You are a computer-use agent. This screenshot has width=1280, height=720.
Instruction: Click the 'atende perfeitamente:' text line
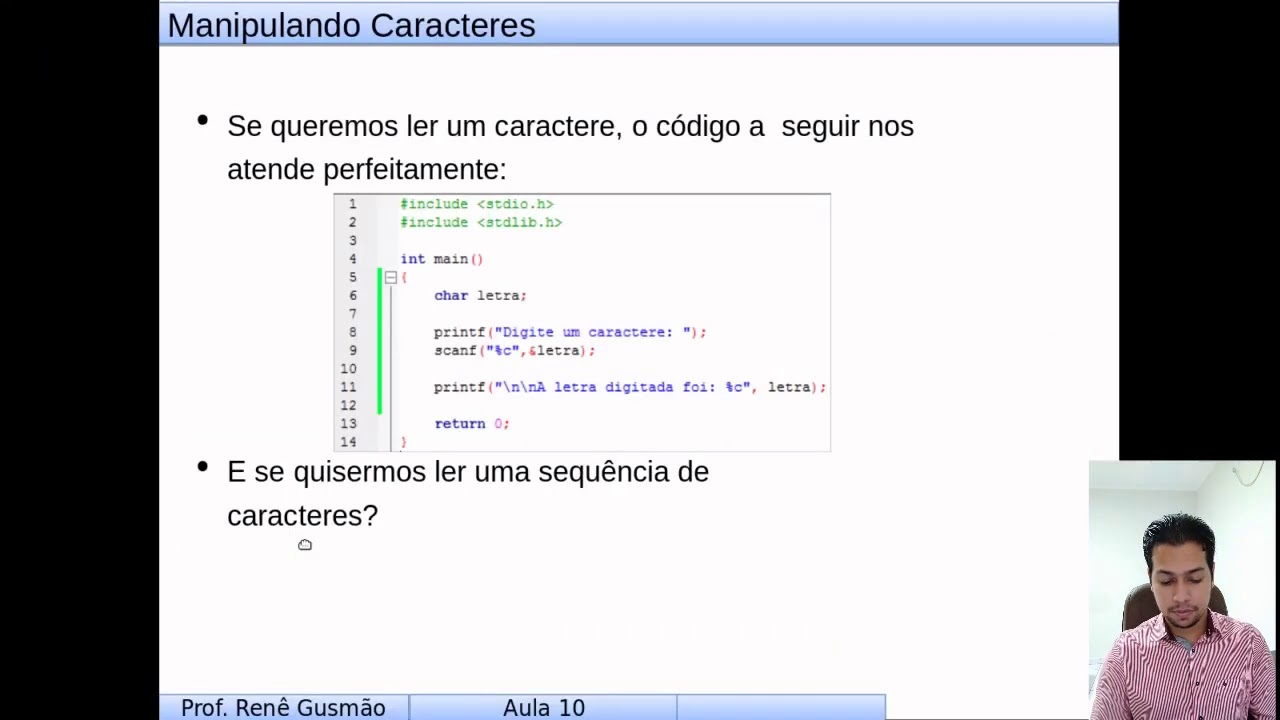[366, 170]
